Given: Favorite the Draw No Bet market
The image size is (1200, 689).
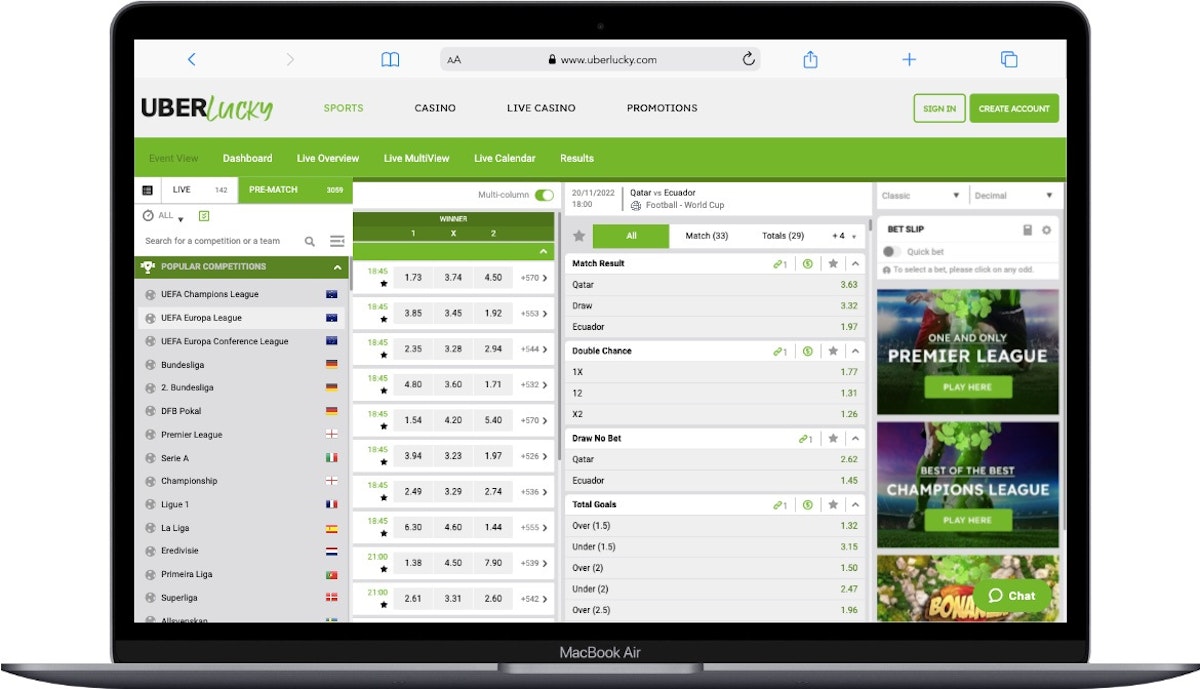Looking at the screenshot, I should coord(832,438).
